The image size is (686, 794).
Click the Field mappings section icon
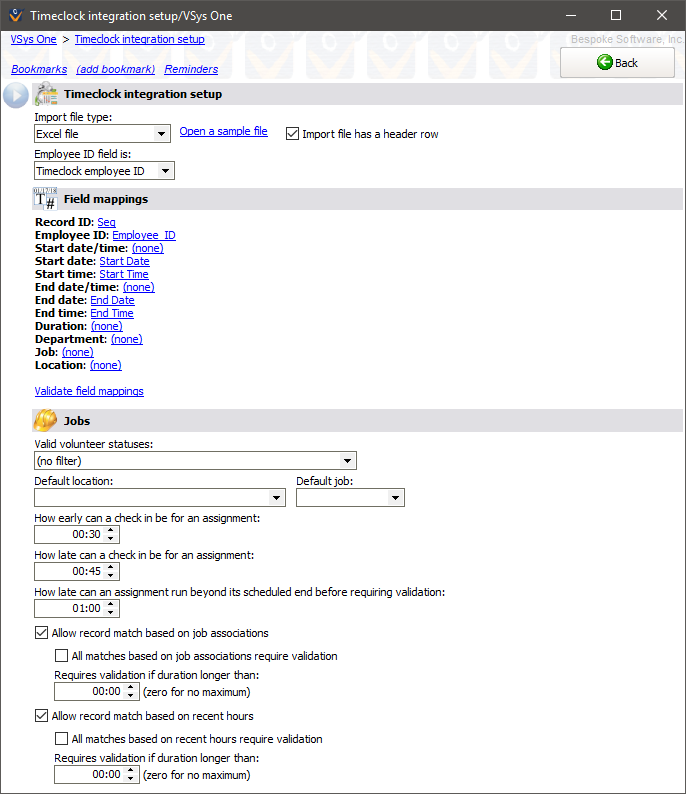click(46, 199)
